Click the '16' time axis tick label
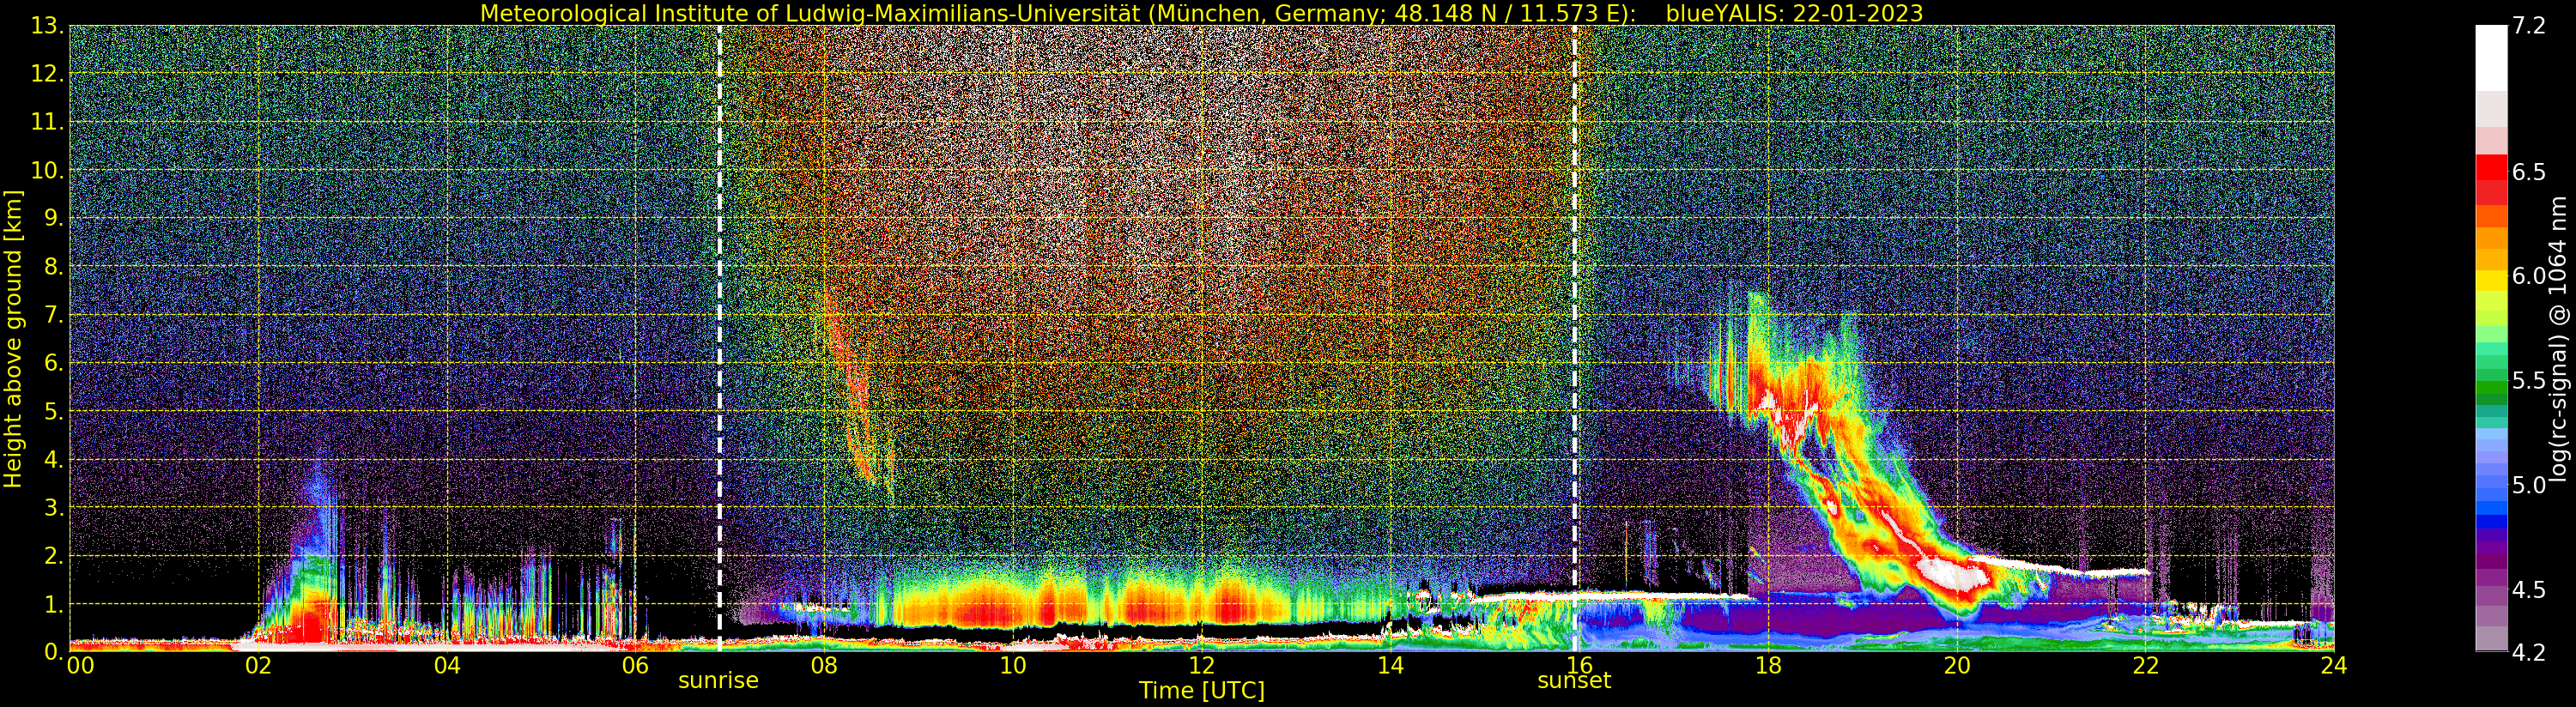The image size is (2576, 707). click(1579, 666)
